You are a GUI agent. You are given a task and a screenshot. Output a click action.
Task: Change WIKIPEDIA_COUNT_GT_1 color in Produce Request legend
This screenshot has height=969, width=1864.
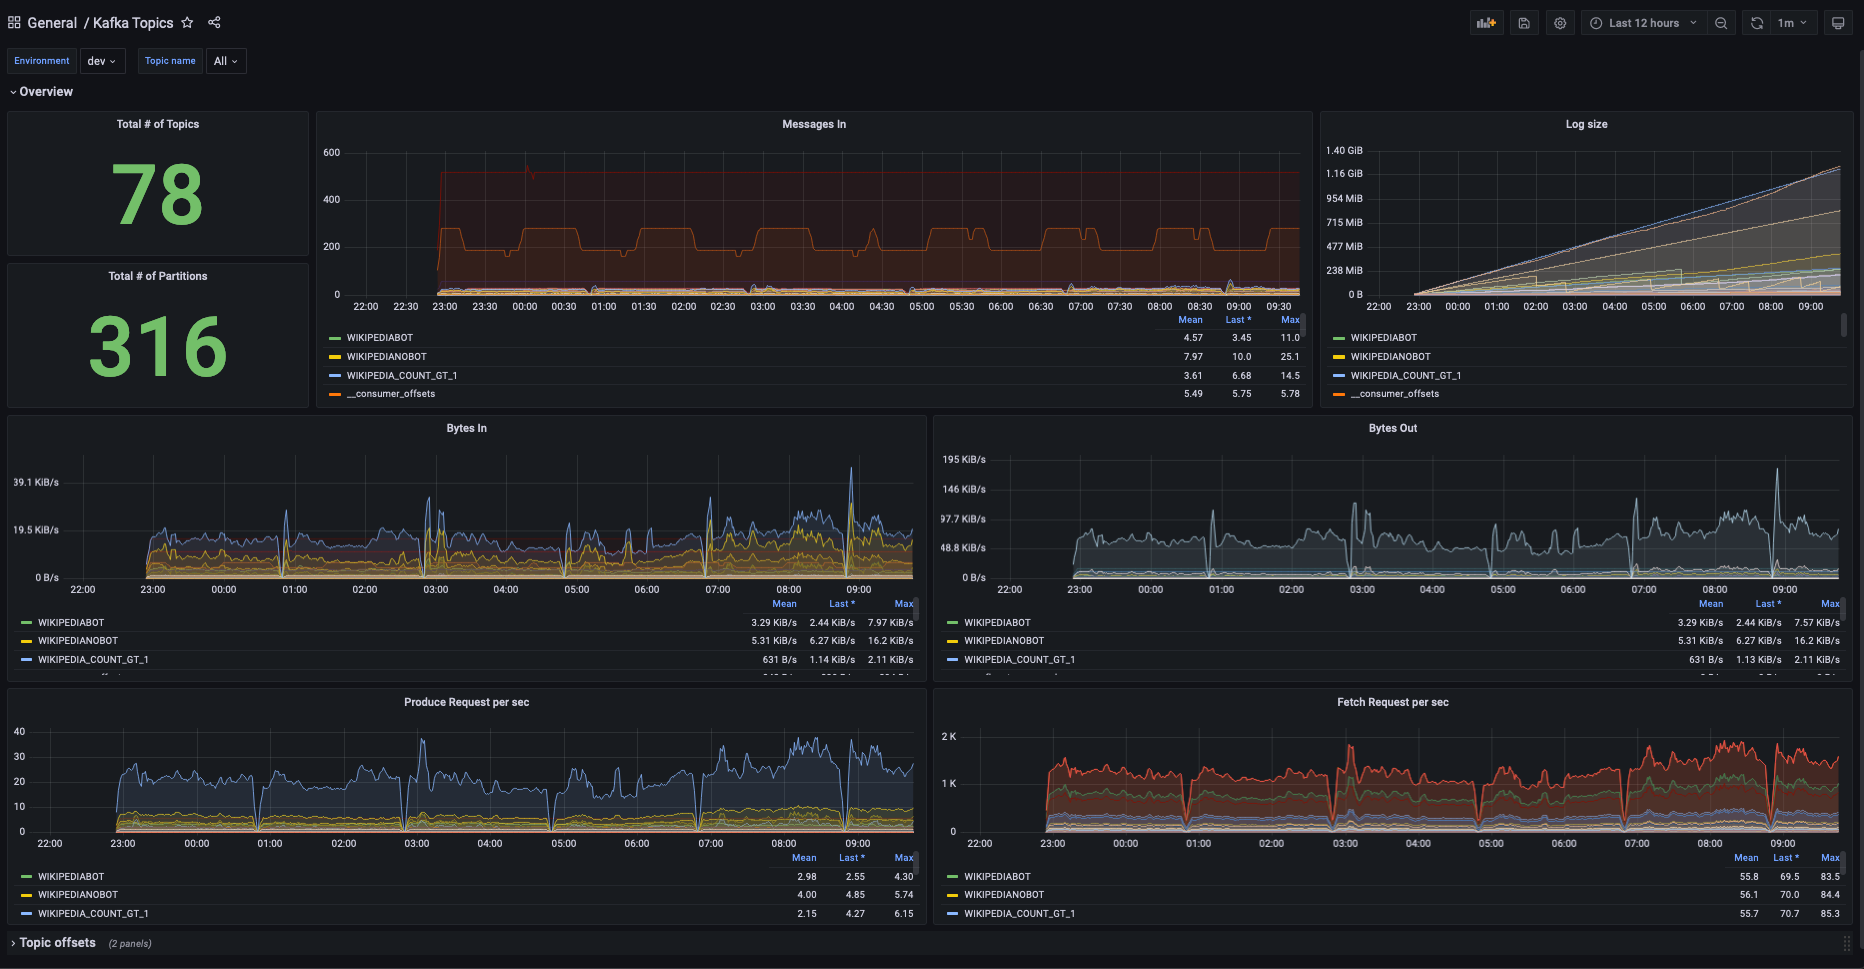coord(27,914)
